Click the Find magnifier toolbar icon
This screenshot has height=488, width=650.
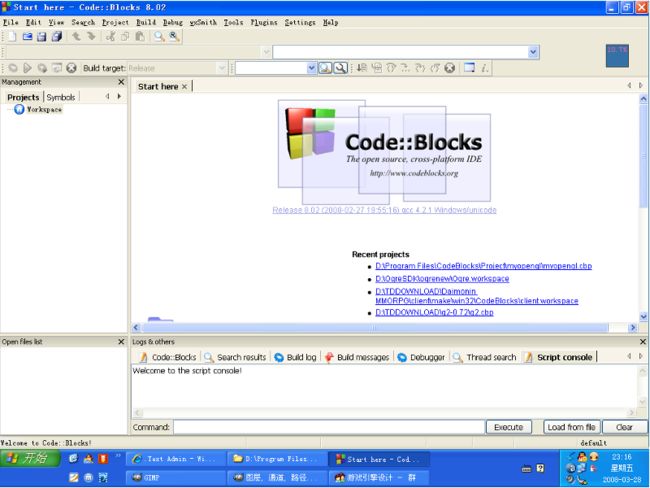[x=159, y=36]
